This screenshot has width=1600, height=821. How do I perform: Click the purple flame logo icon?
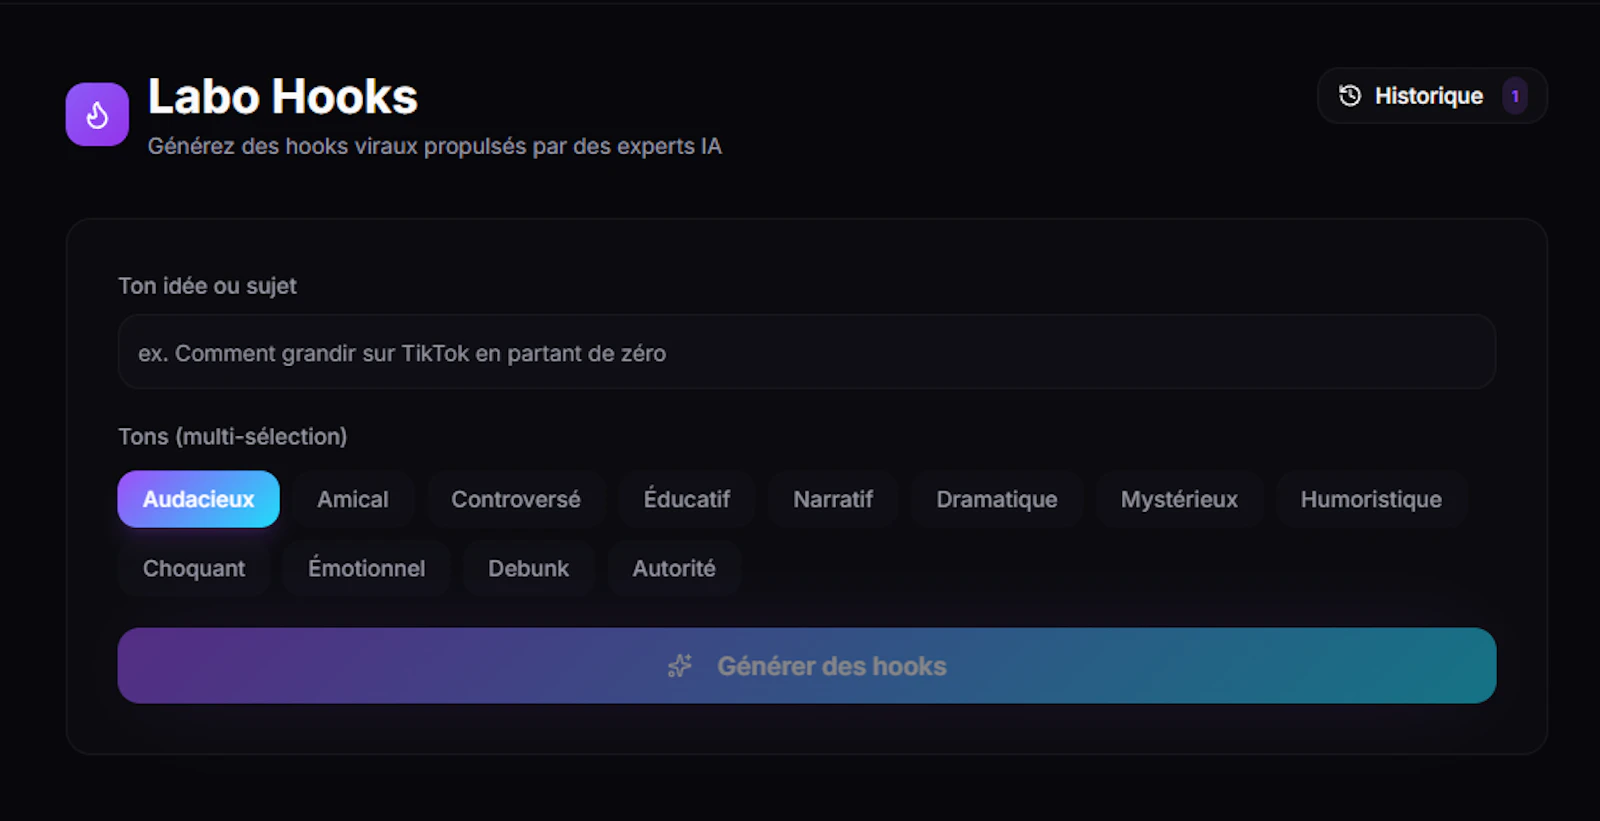pyautogui.click(x=97, y=115)
